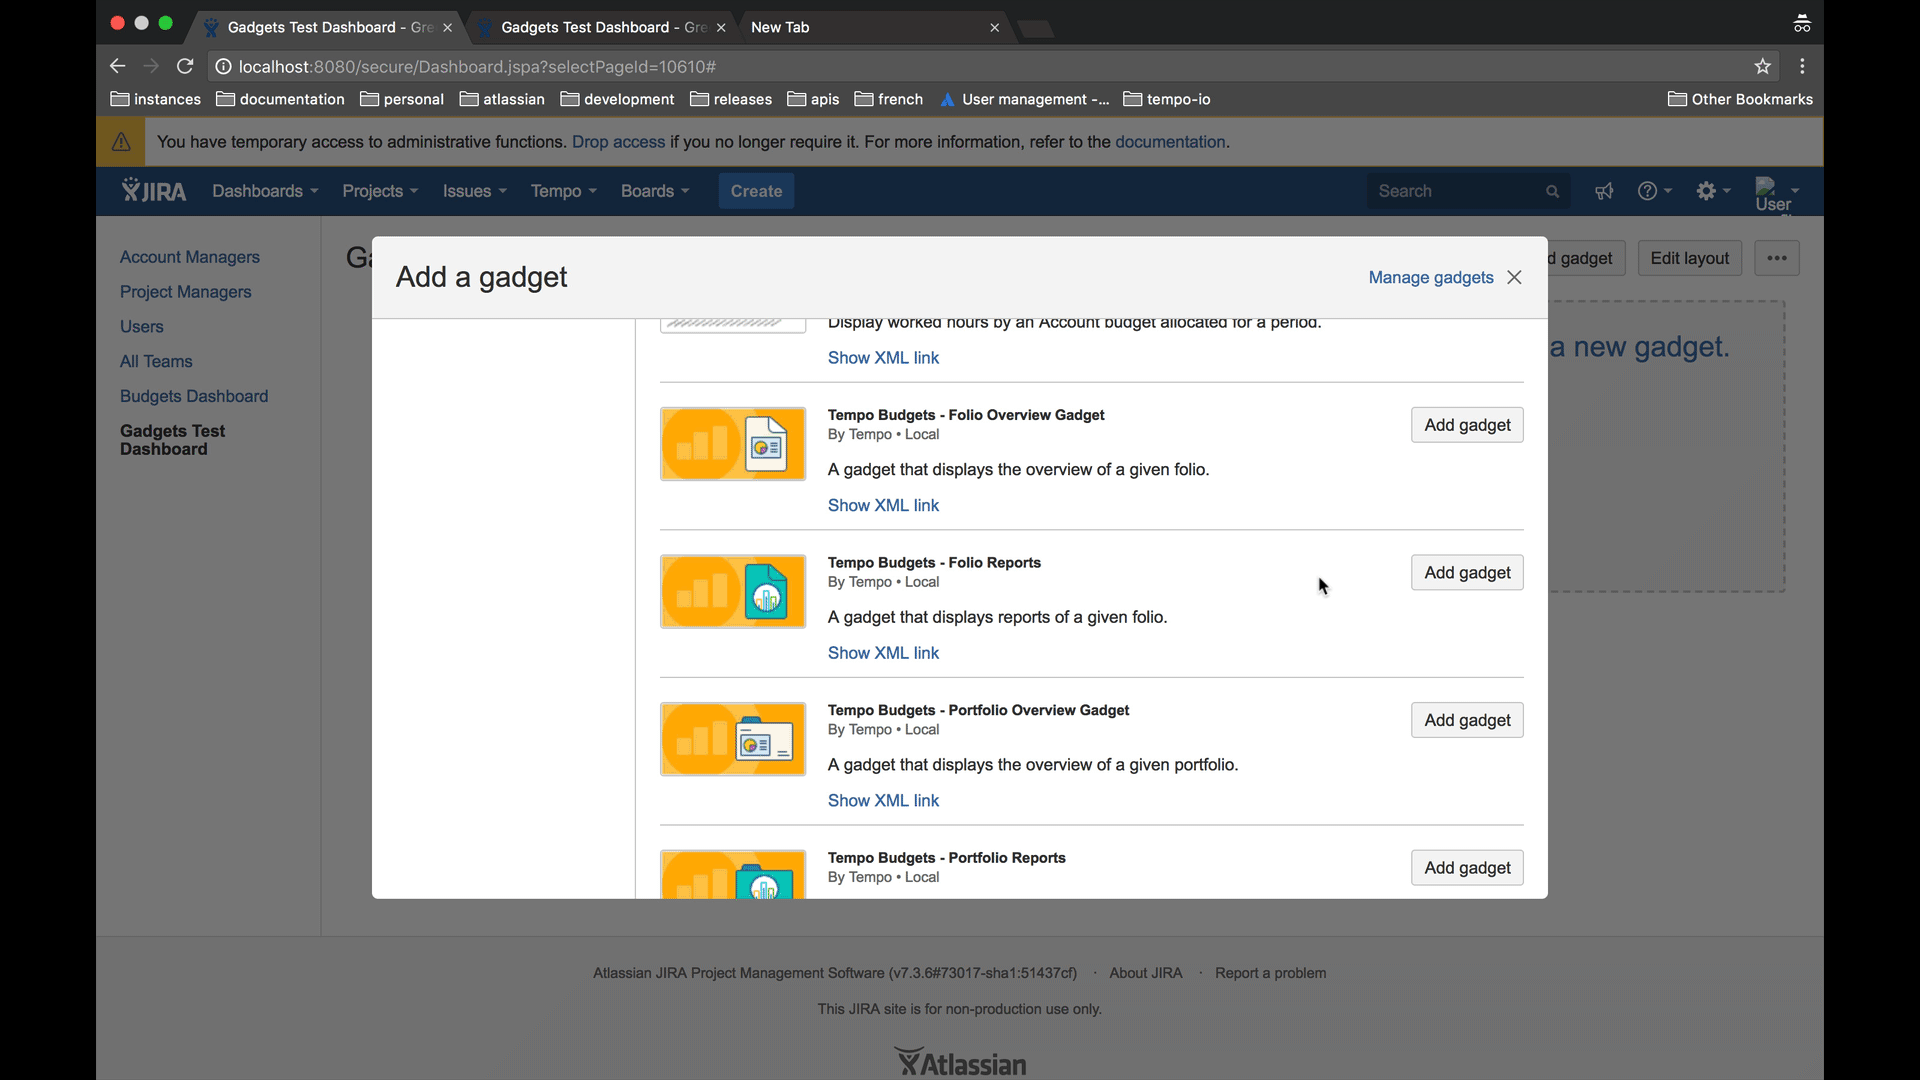
Task: Bookmark page with star icon
Action: tap(1762, 66)
